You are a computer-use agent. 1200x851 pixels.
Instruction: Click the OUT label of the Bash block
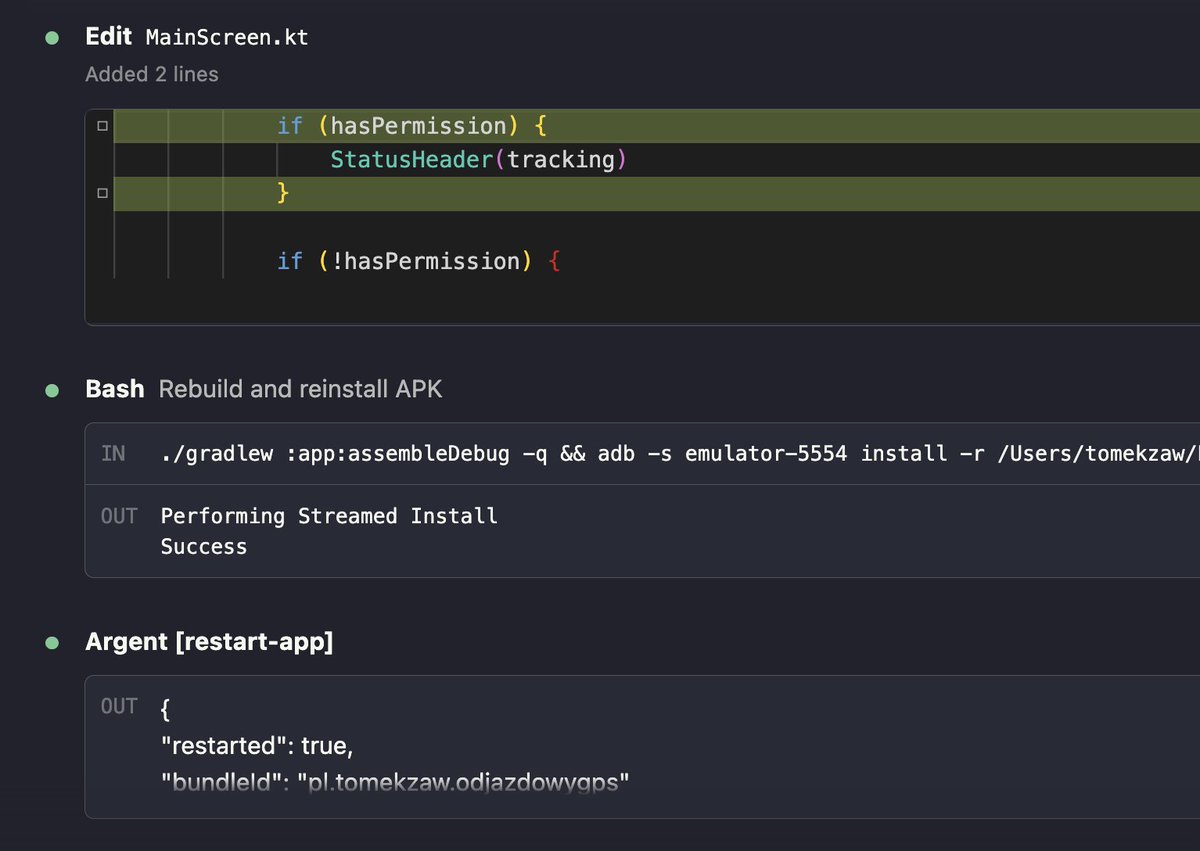119,516
